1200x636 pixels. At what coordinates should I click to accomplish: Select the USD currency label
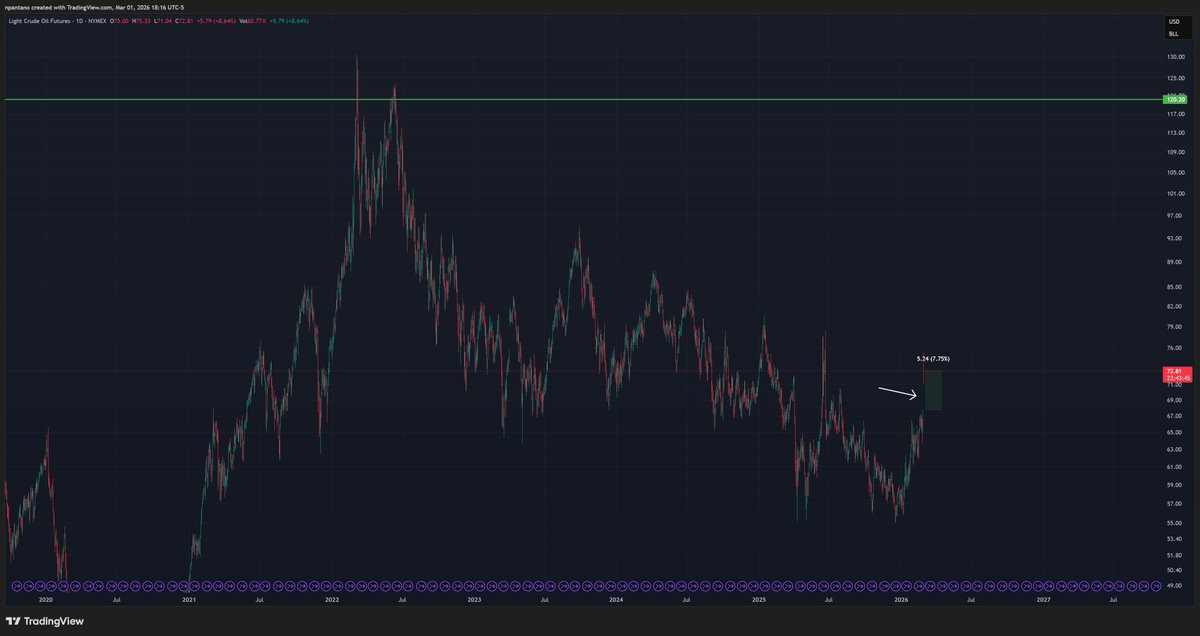point(1173,21)
